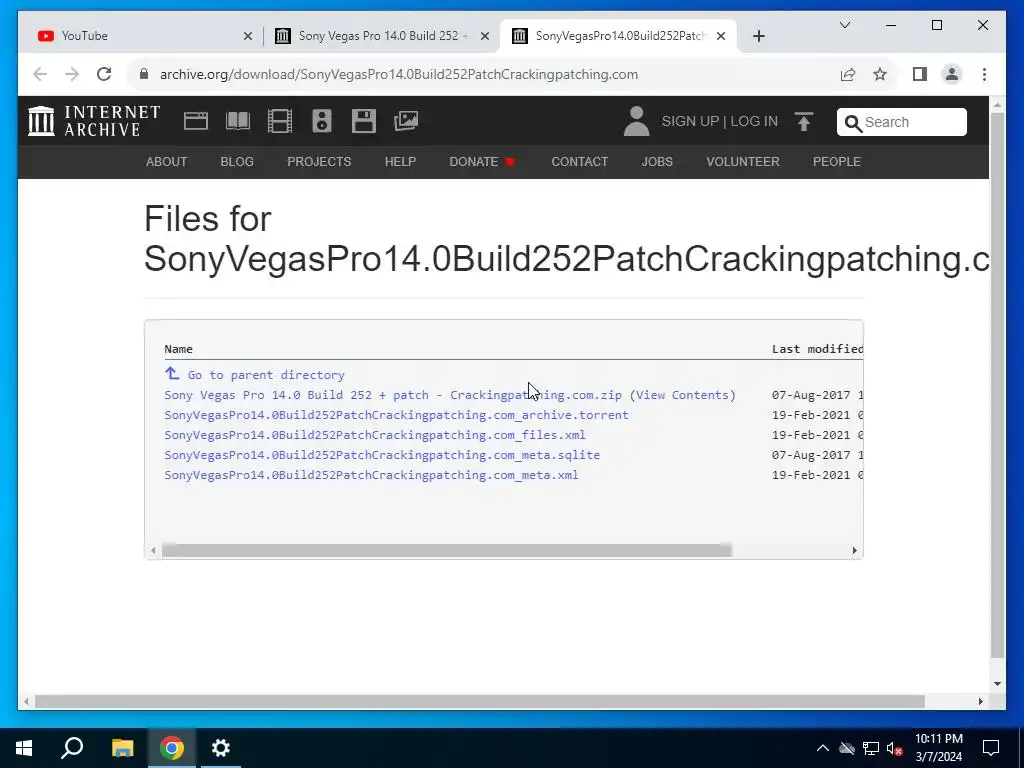Open the Video film strip icon
1024x768 pixels.
pyautogui.click(x=280, y=121)
